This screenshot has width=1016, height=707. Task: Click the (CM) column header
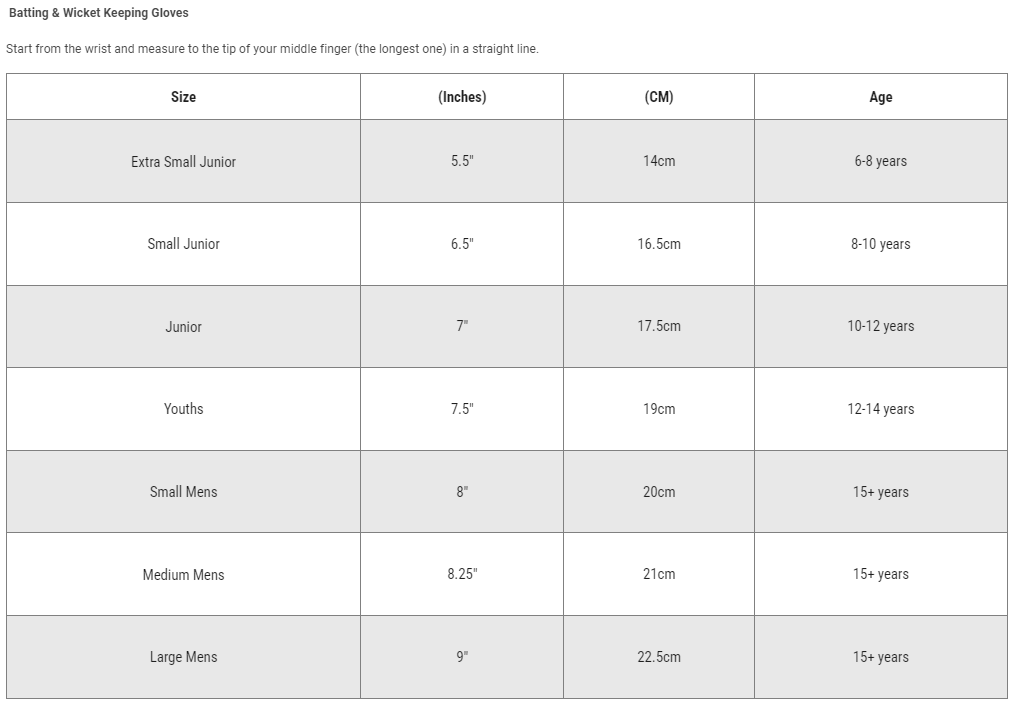[659, 97]
